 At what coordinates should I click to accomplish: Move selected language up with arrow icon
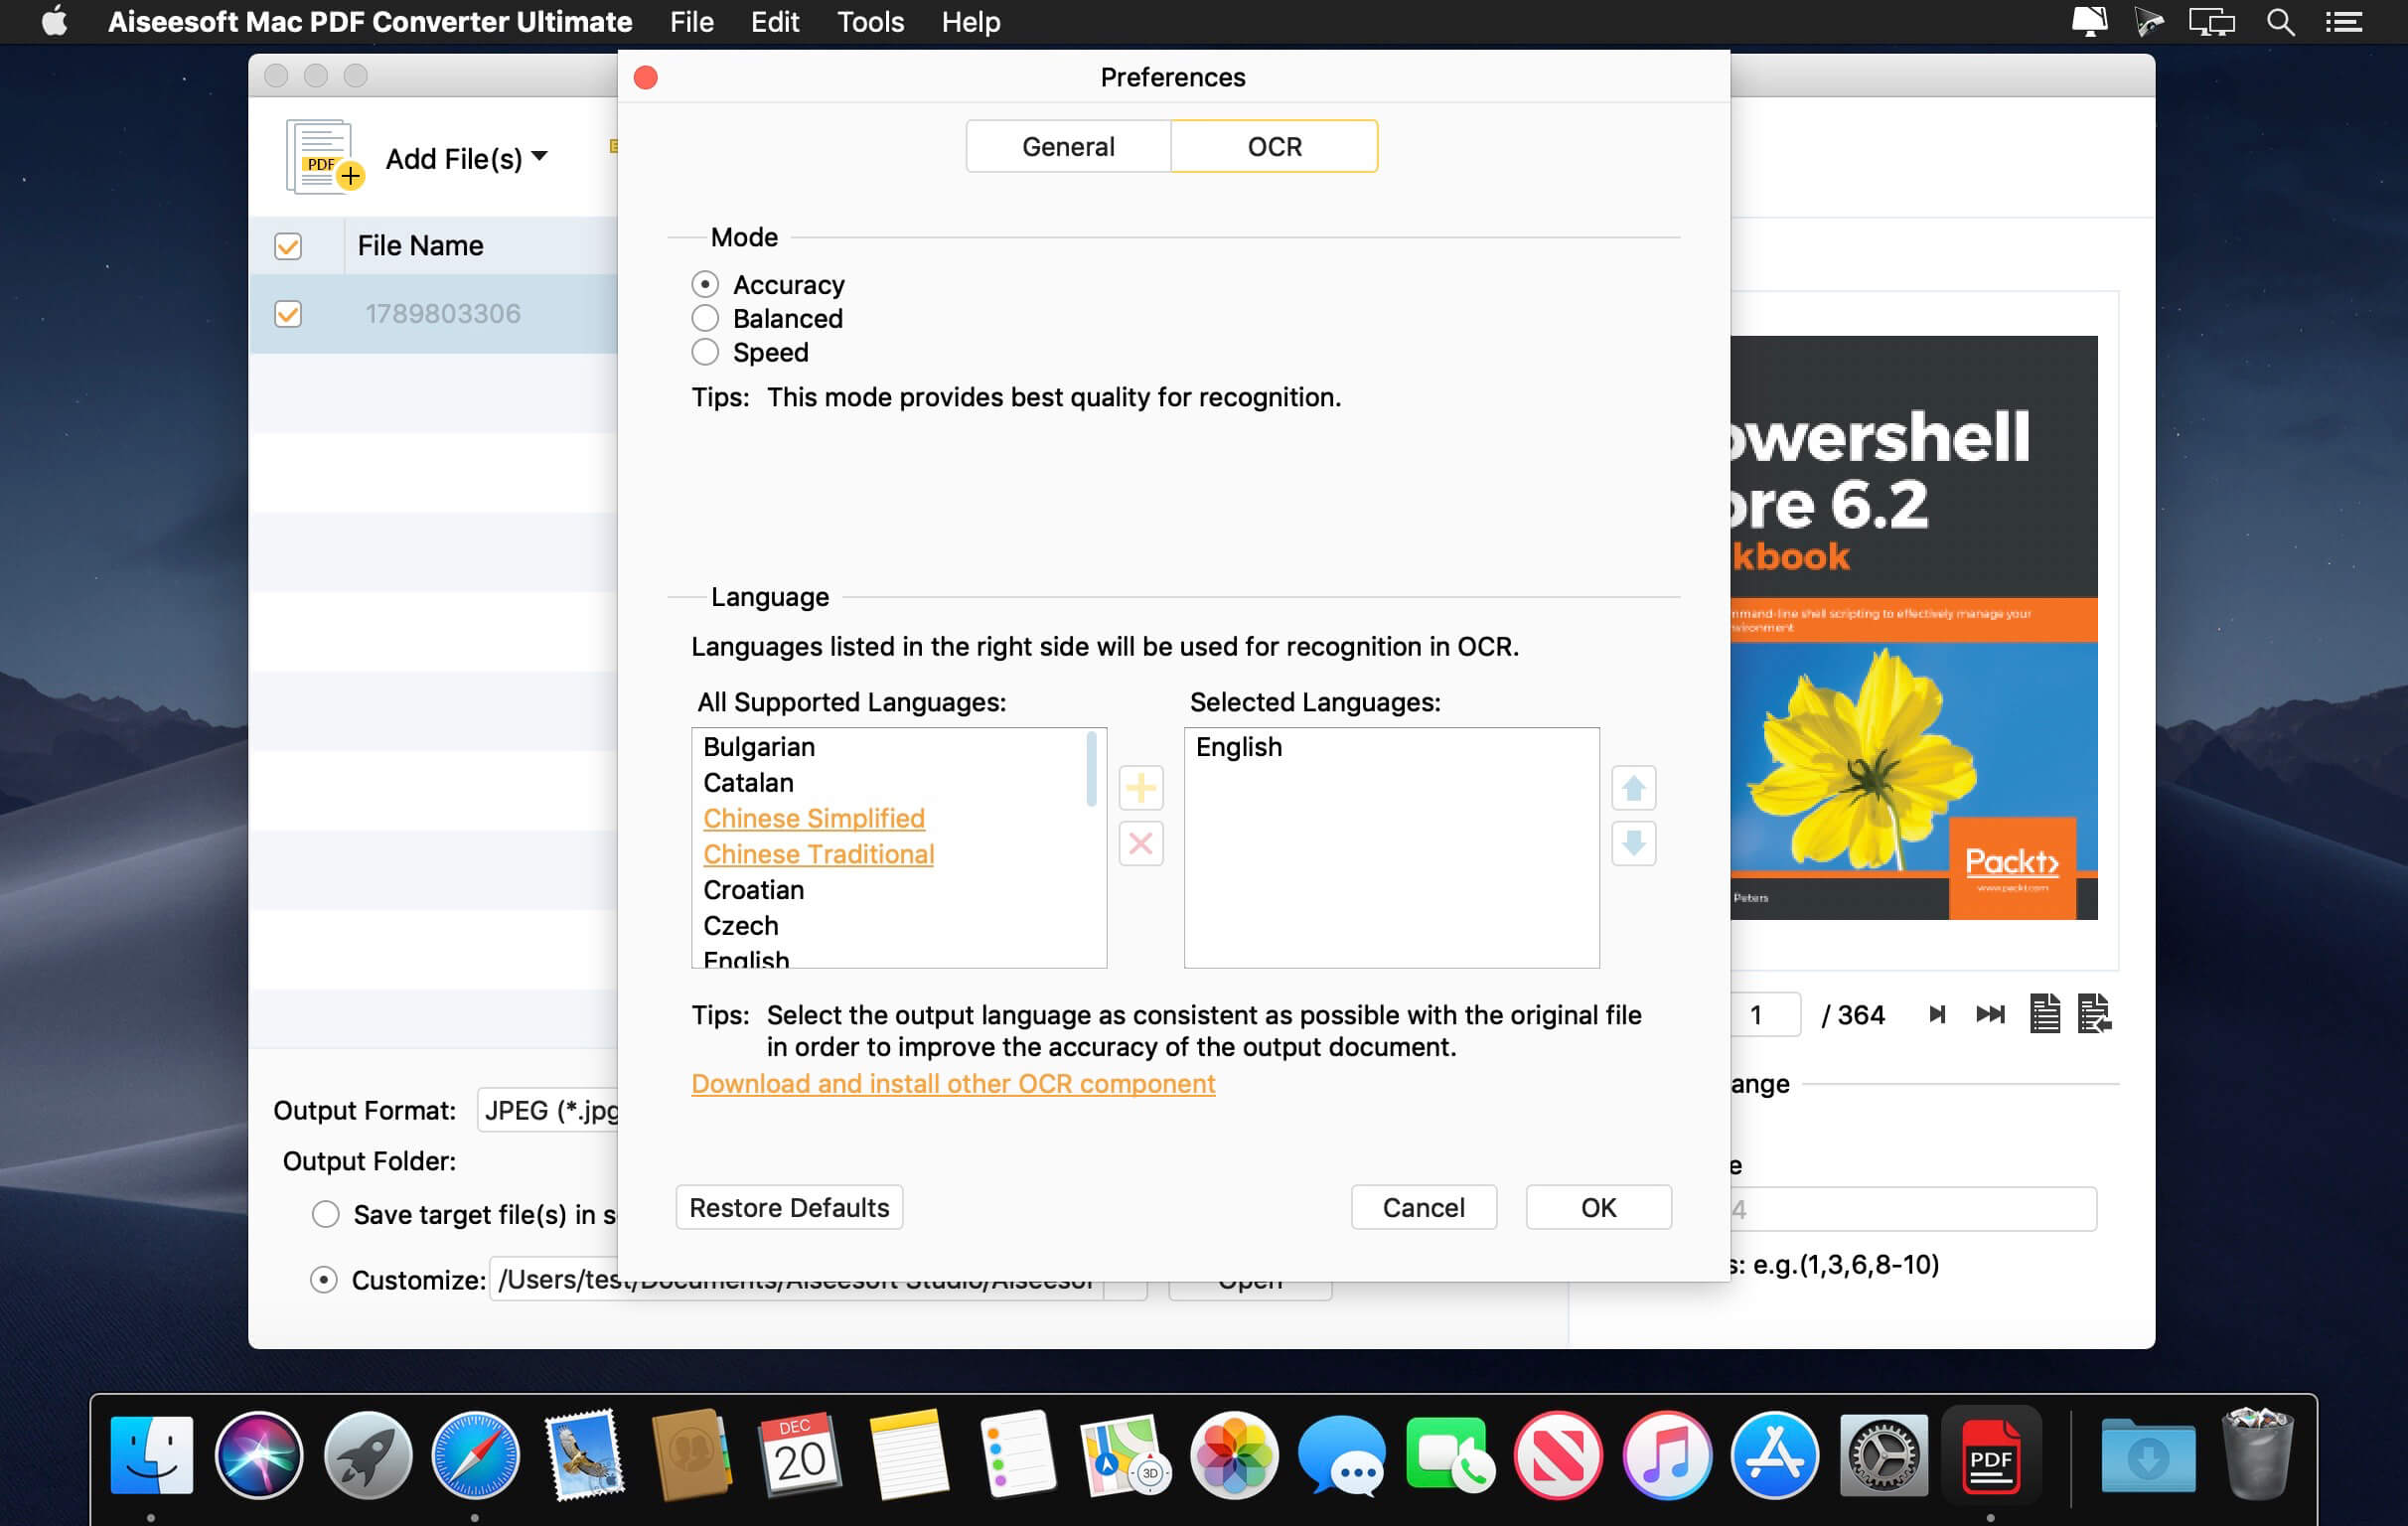point(1633,788)
